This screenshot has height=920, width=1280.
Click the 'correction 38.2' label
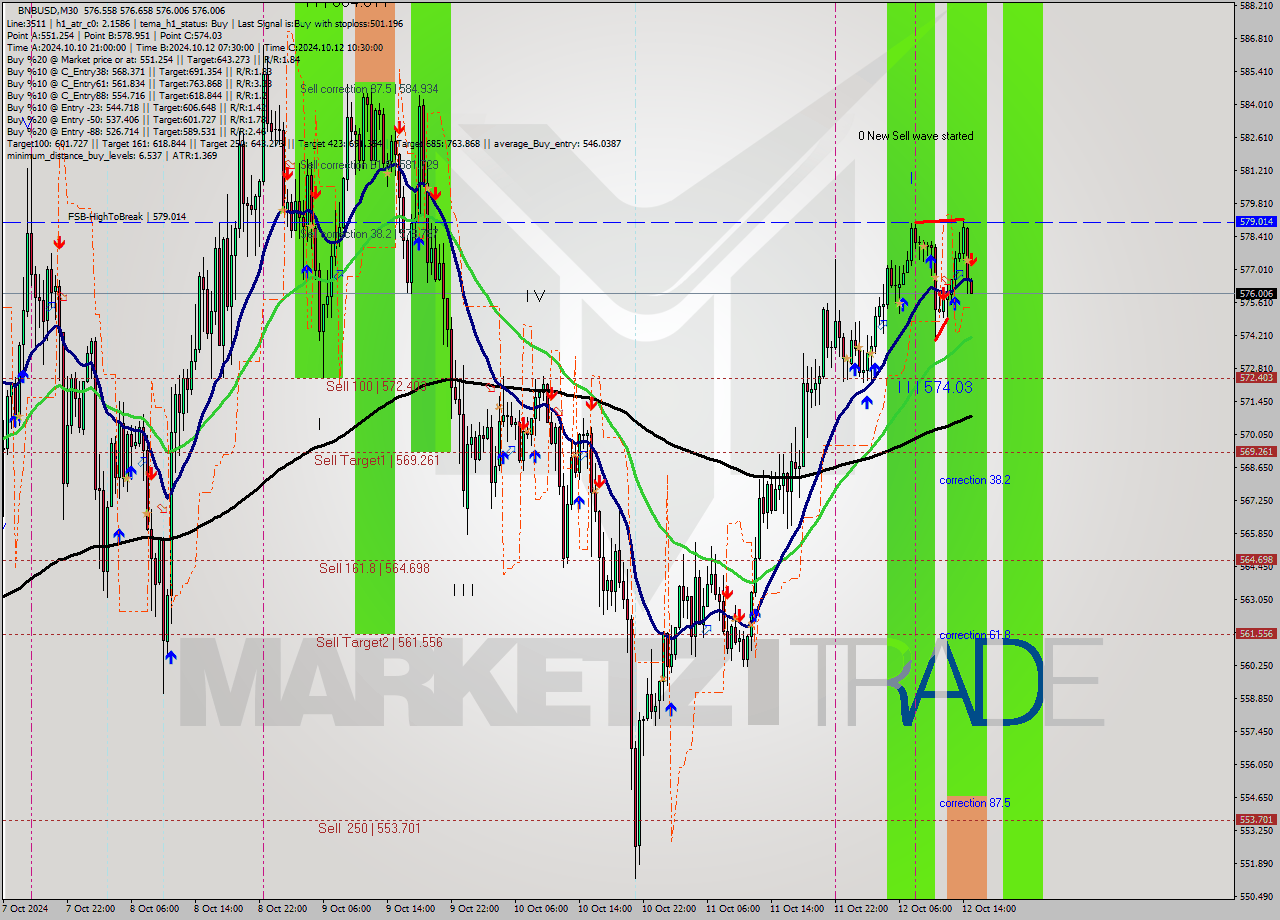[x=975, y=480]
